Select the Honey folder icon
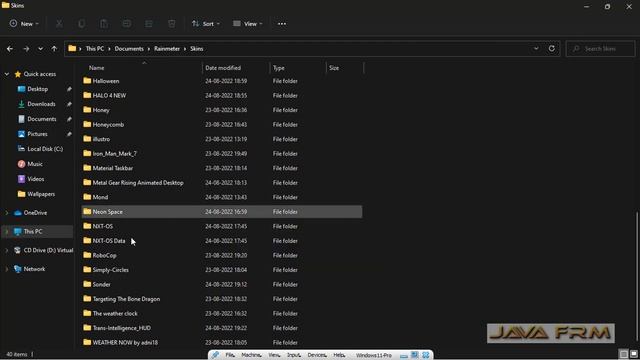640x360 pixels. pos(87,110)
